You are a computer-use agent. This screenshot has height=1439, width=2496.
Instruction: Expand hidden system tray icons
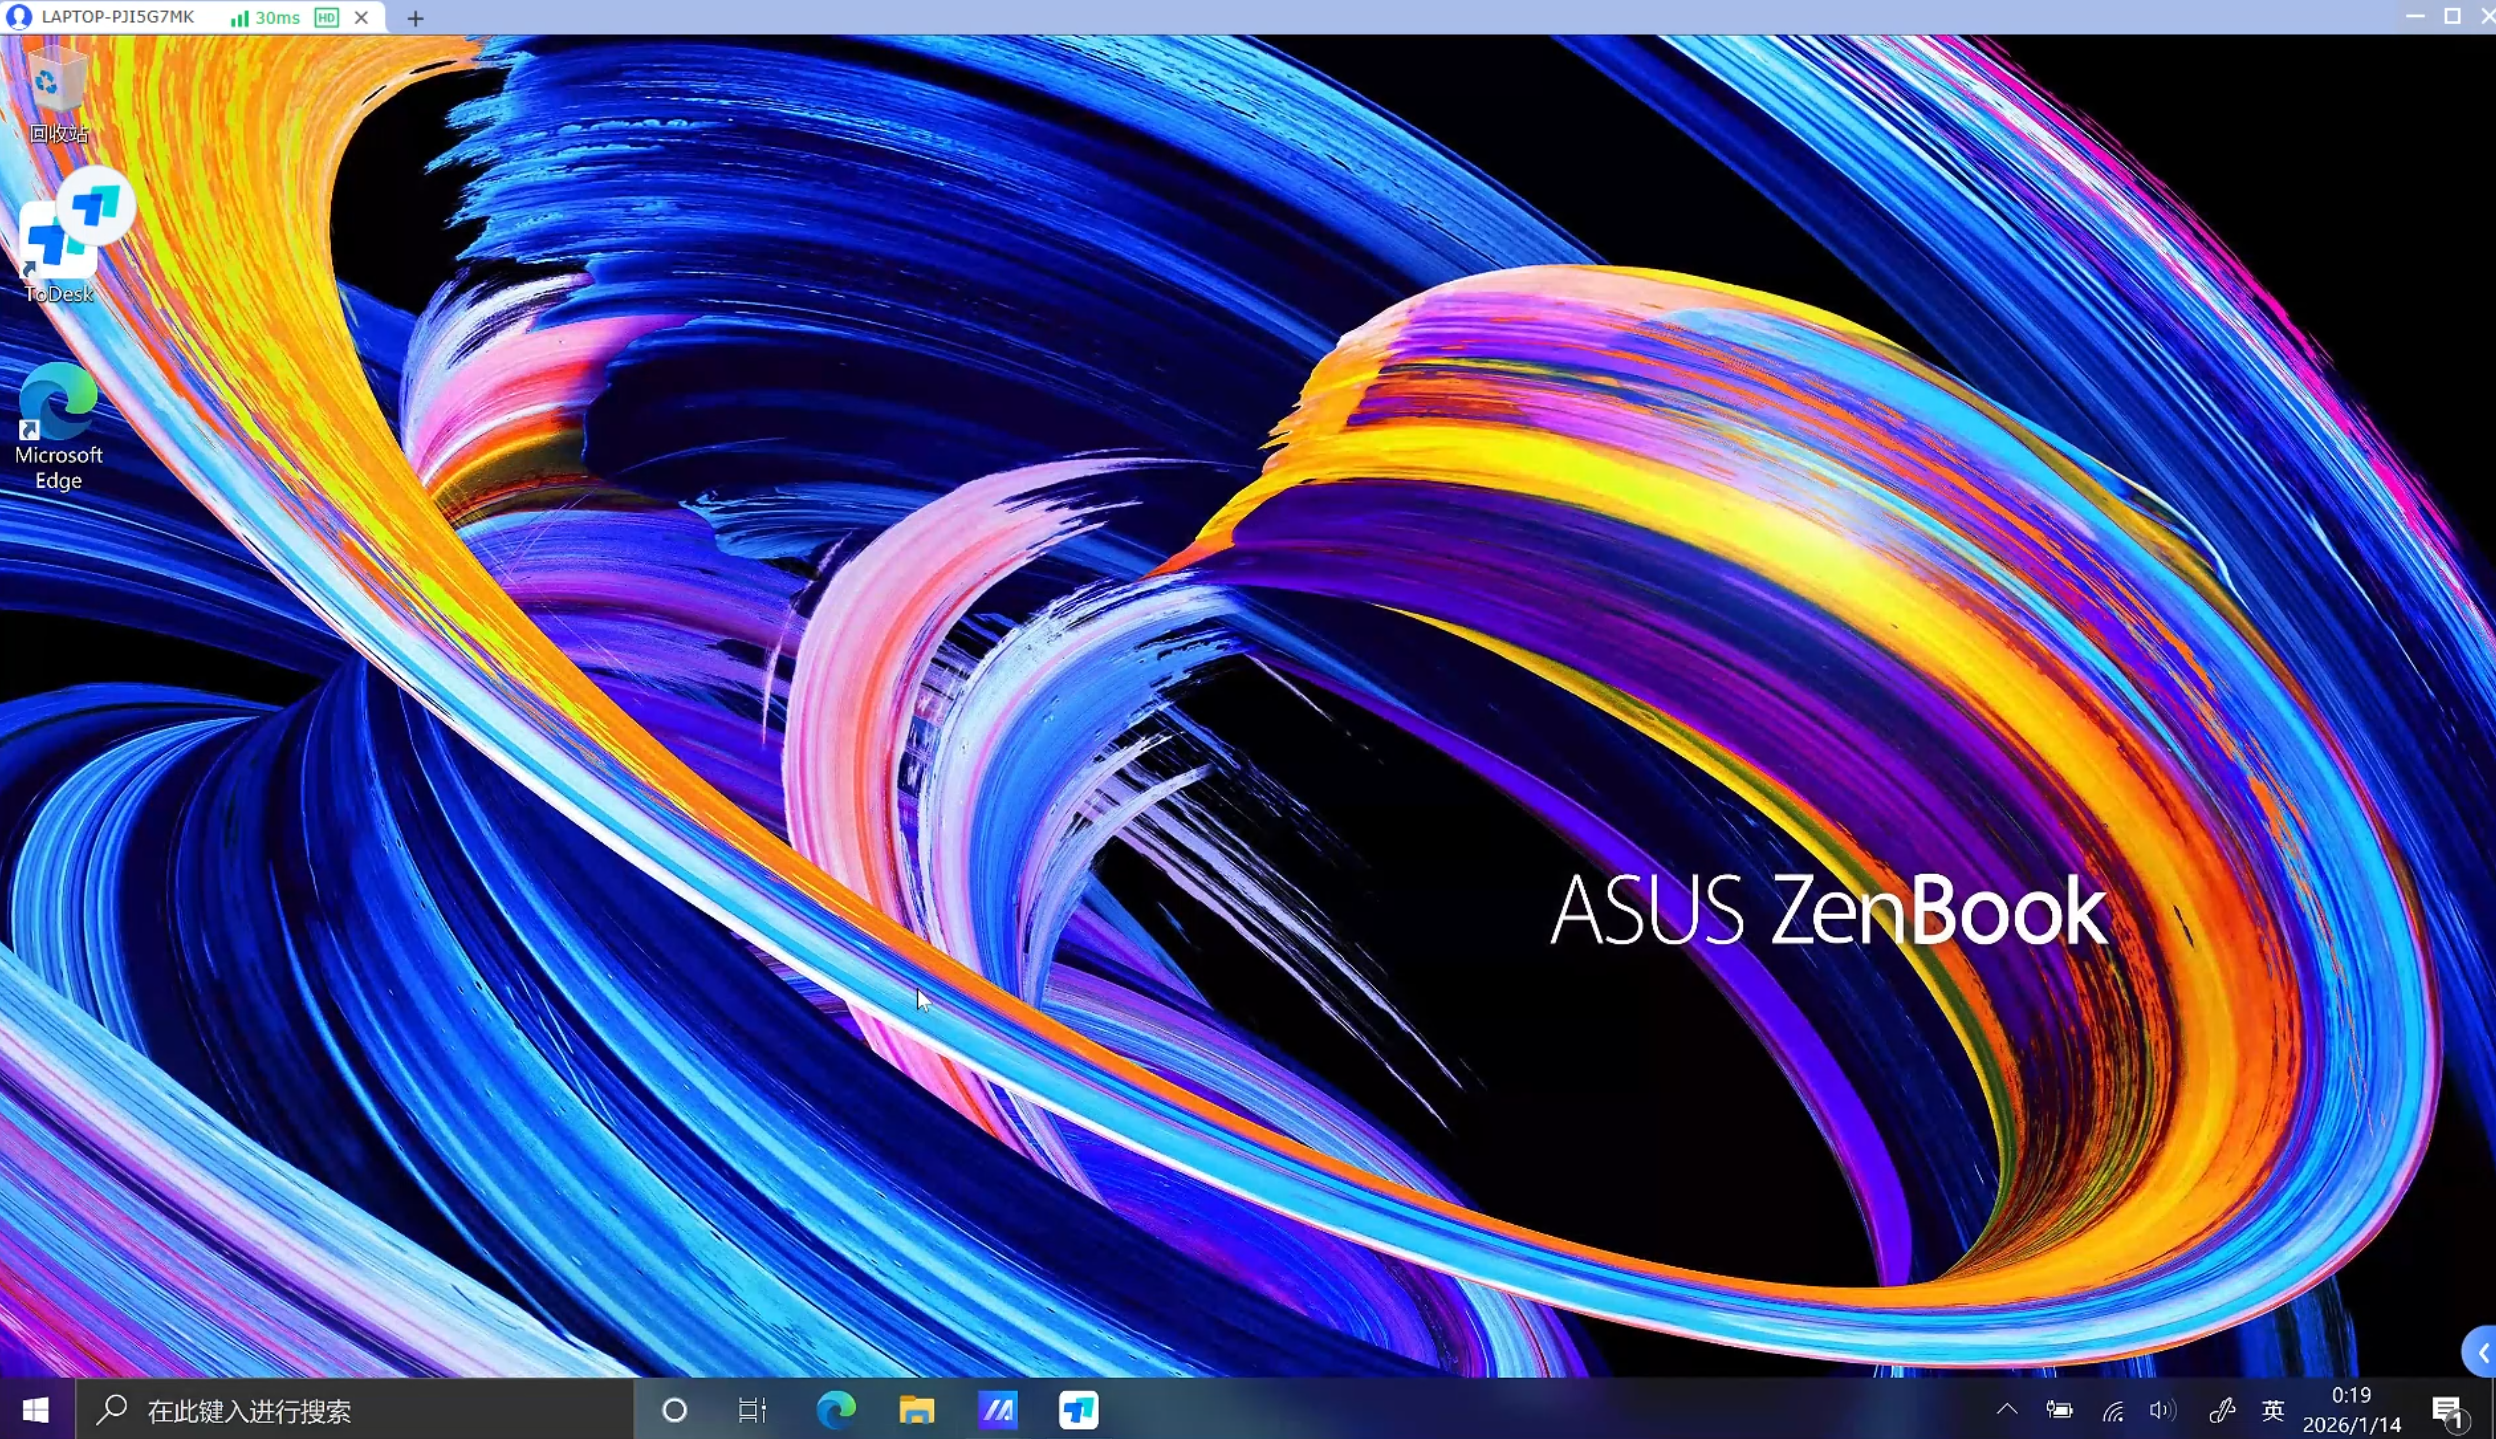point(2006,1410)
